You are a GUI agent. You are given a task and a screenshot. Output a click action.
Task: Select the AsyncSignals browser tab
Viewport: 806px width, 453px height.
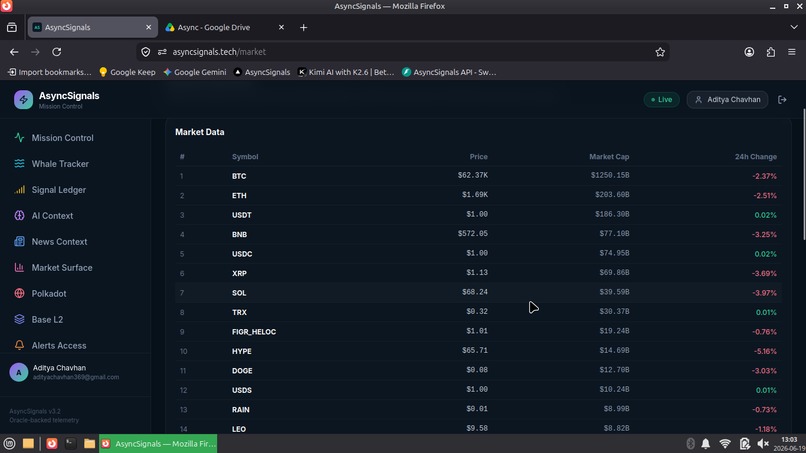(93, 27)
